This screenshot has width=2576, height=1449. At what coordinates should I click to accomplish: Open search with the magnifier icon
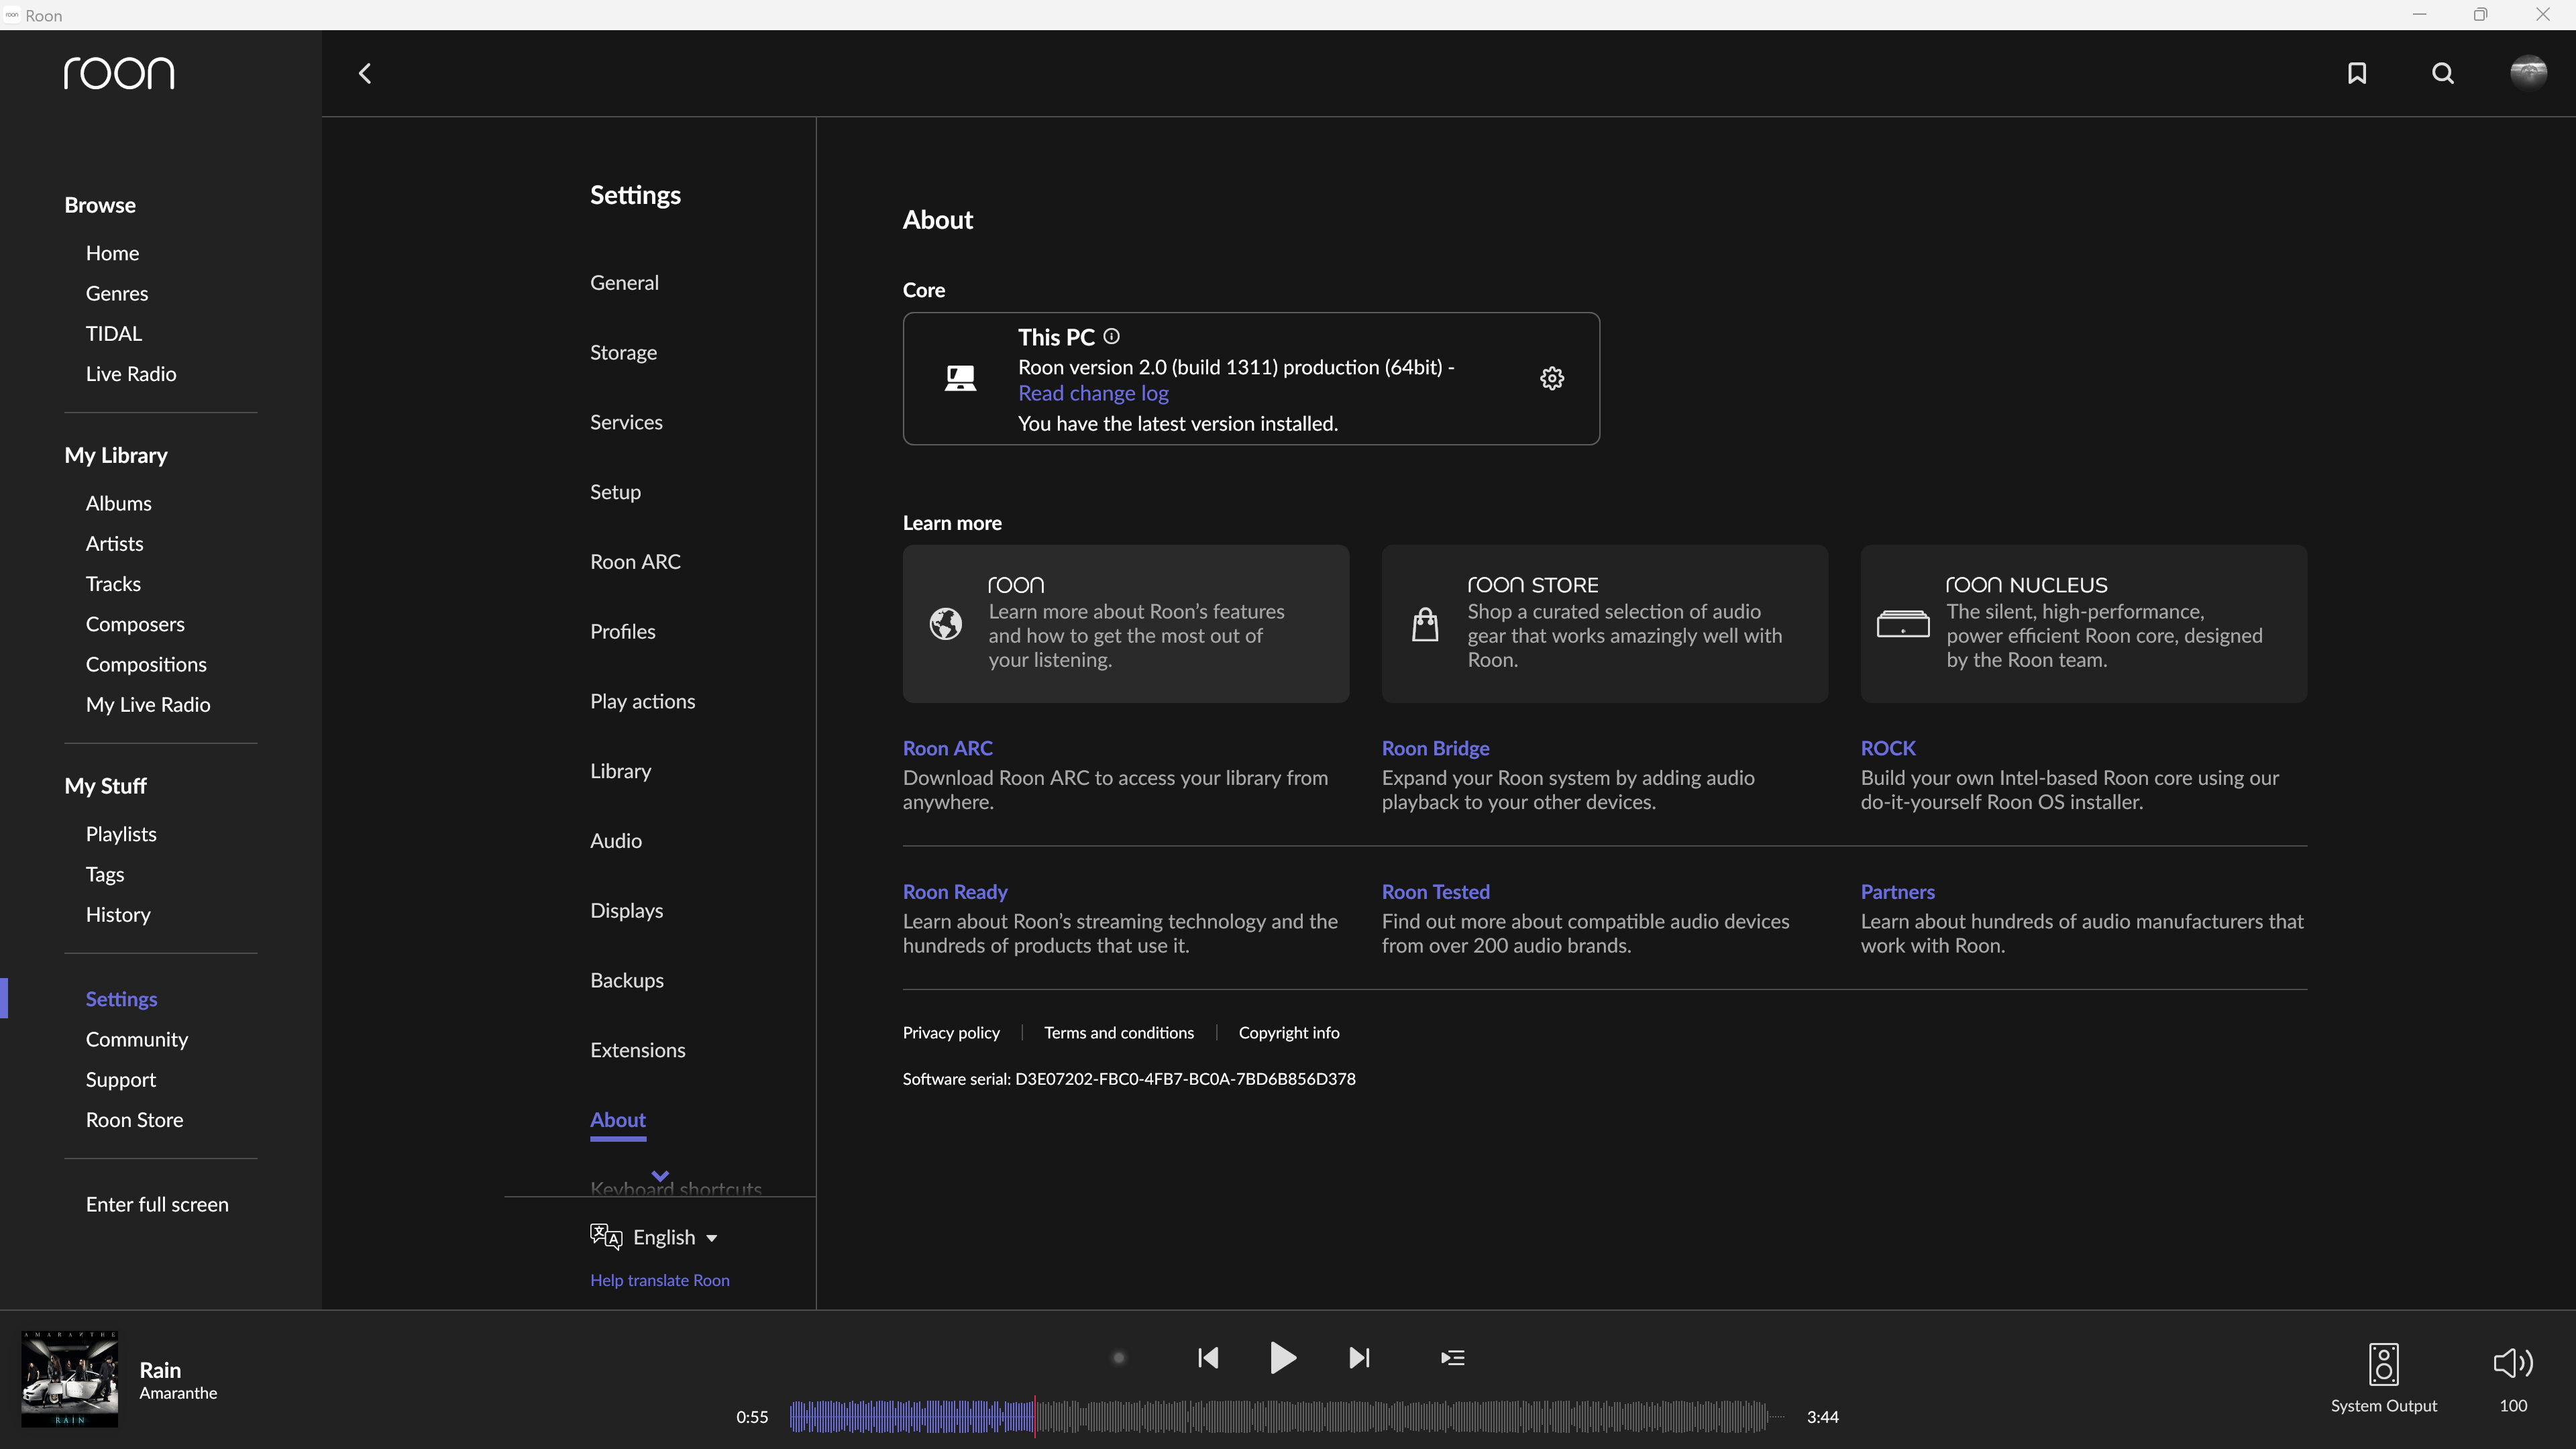[x=2442, y=73]
